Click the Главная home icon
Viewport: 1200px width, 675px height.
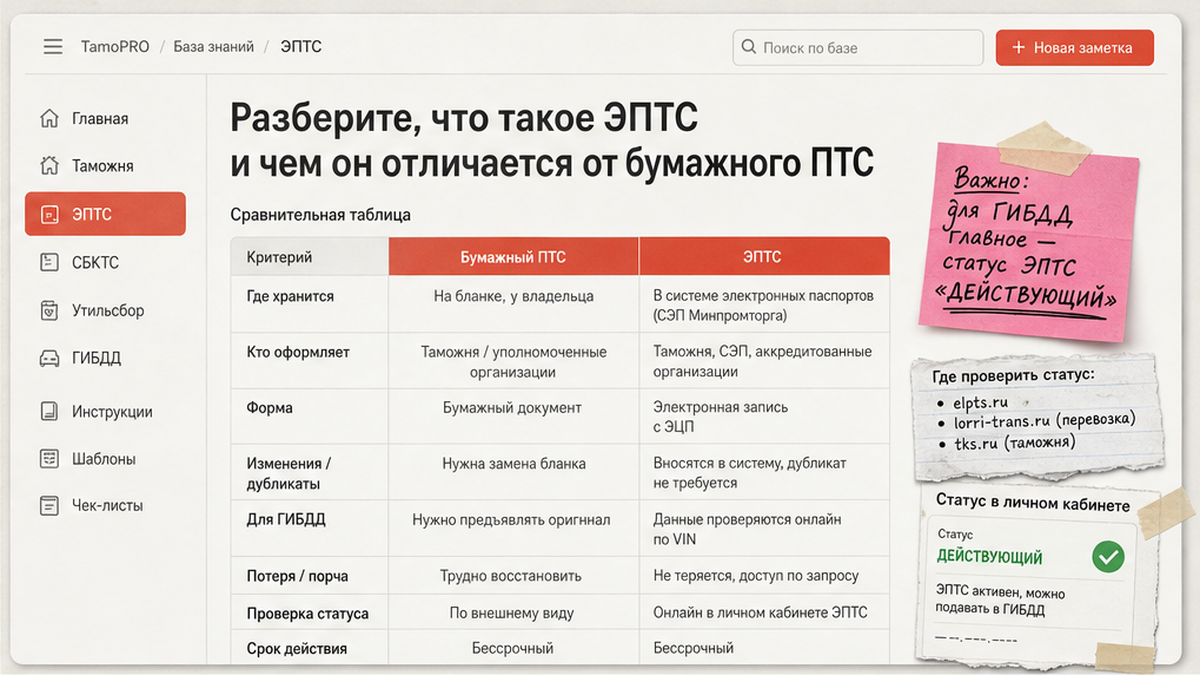pyautogui.click(x=49, y=119)
